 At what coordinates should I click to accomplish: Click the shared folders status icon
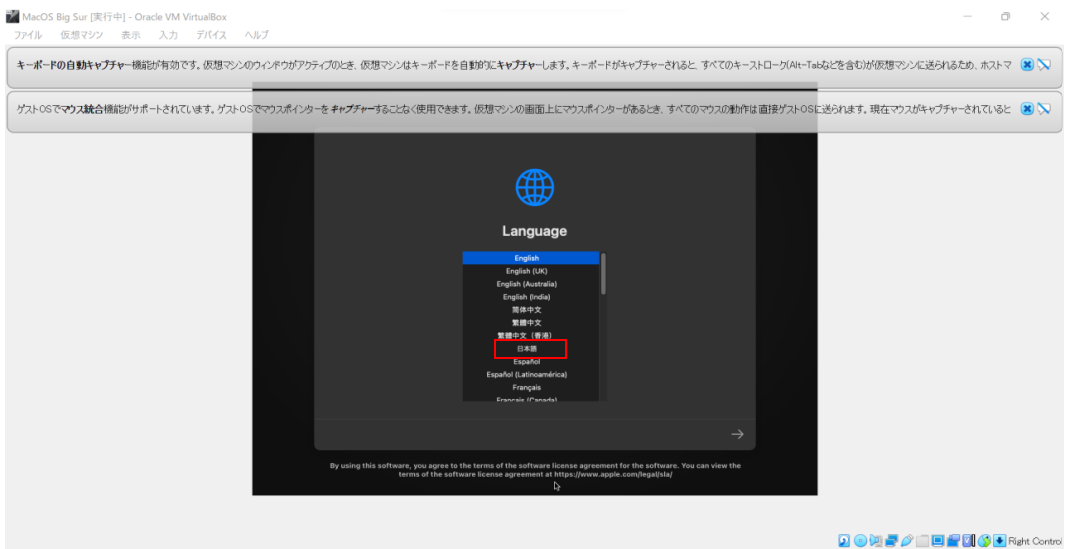coord(923,541)
